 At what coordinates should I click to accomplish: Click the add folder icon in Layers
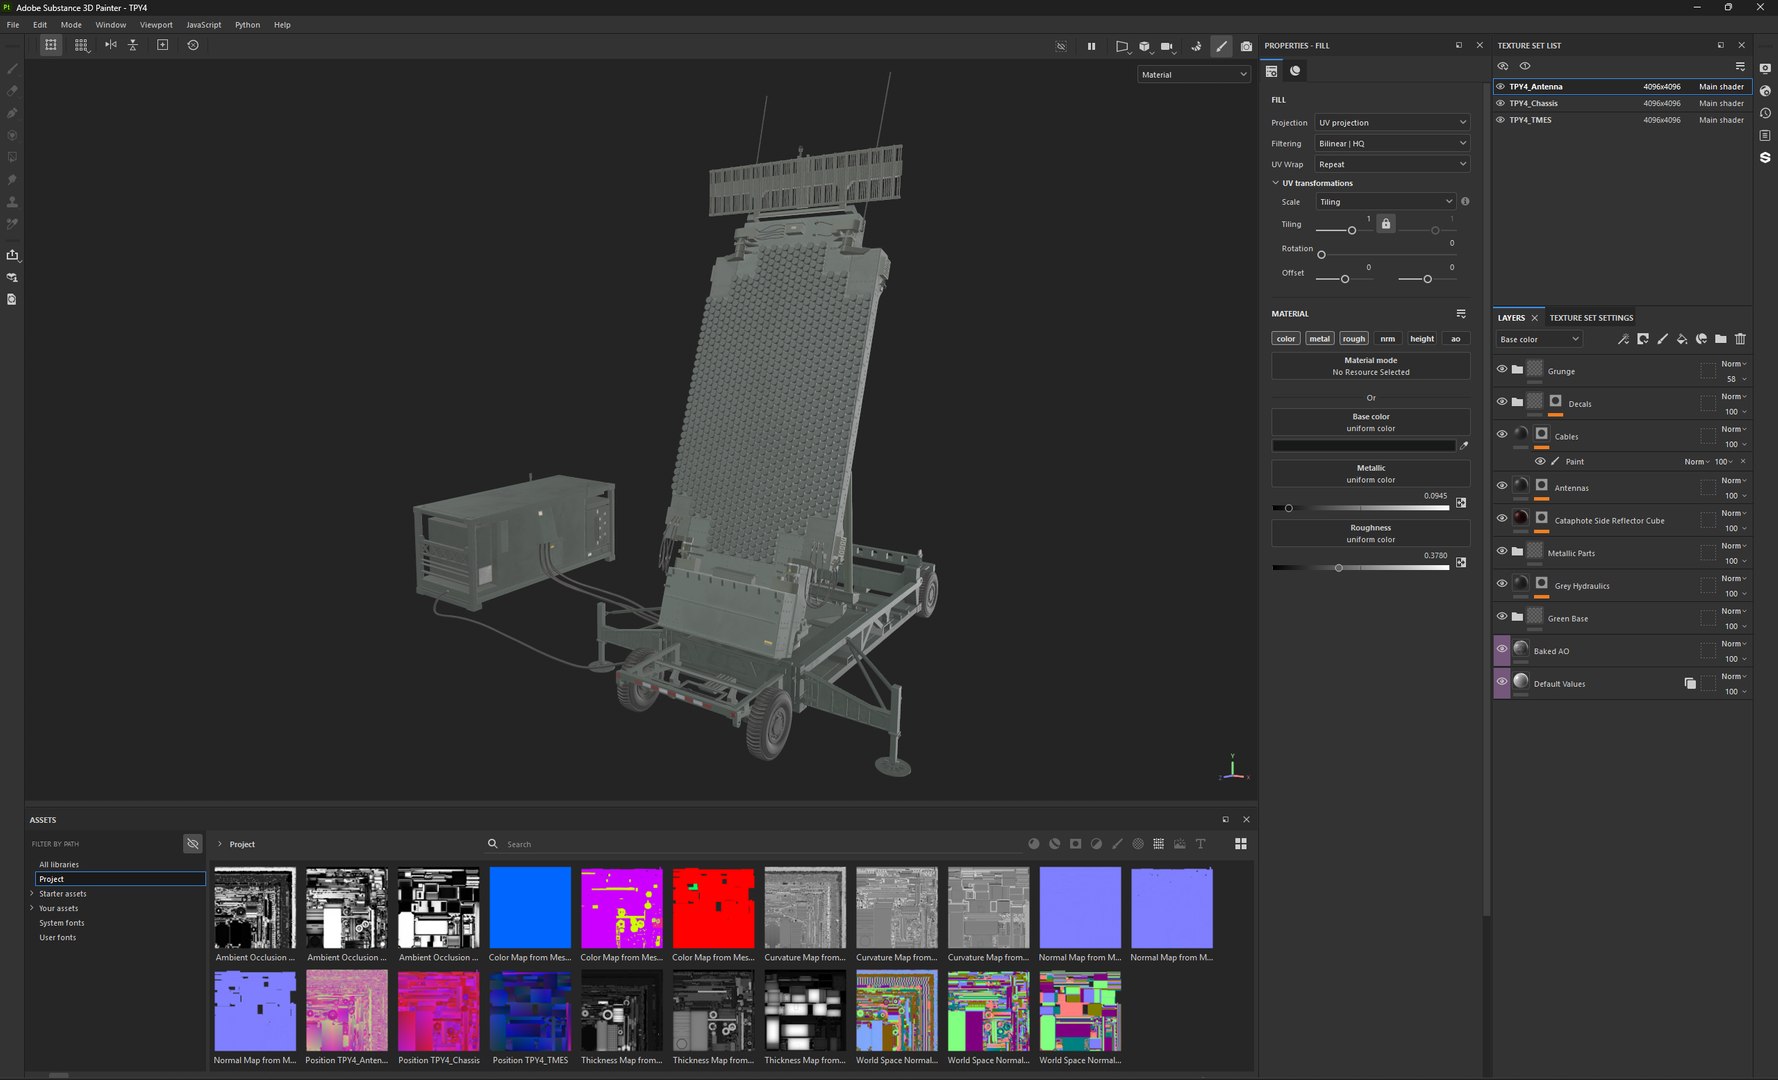pos(1720,339)
